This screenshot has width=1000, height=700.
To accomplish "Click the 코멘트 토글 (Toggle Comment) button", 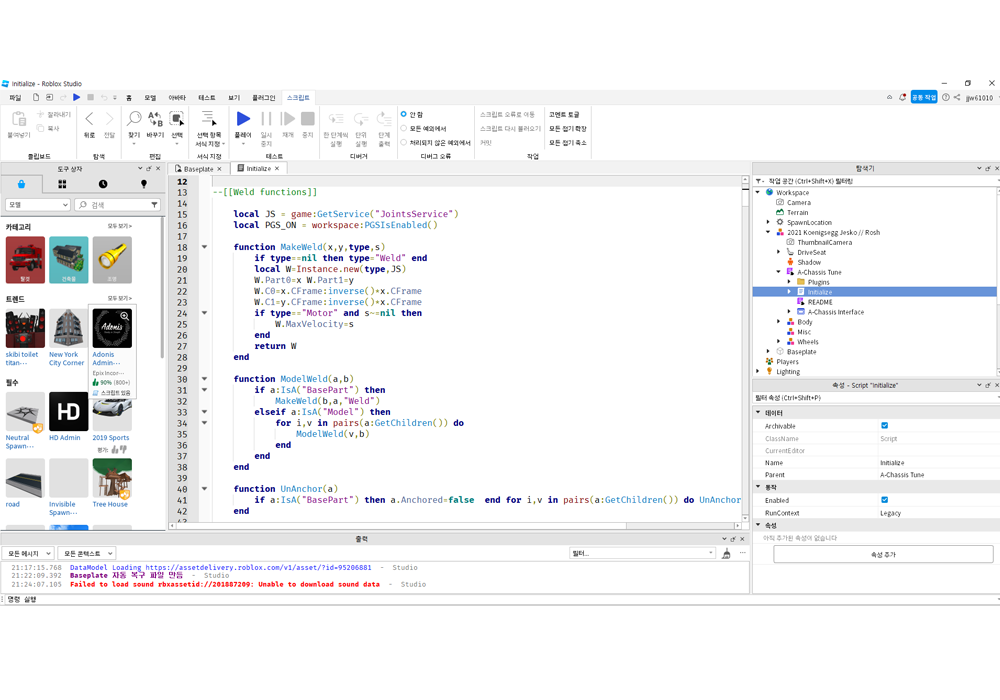I will click(x=564, y=114).
